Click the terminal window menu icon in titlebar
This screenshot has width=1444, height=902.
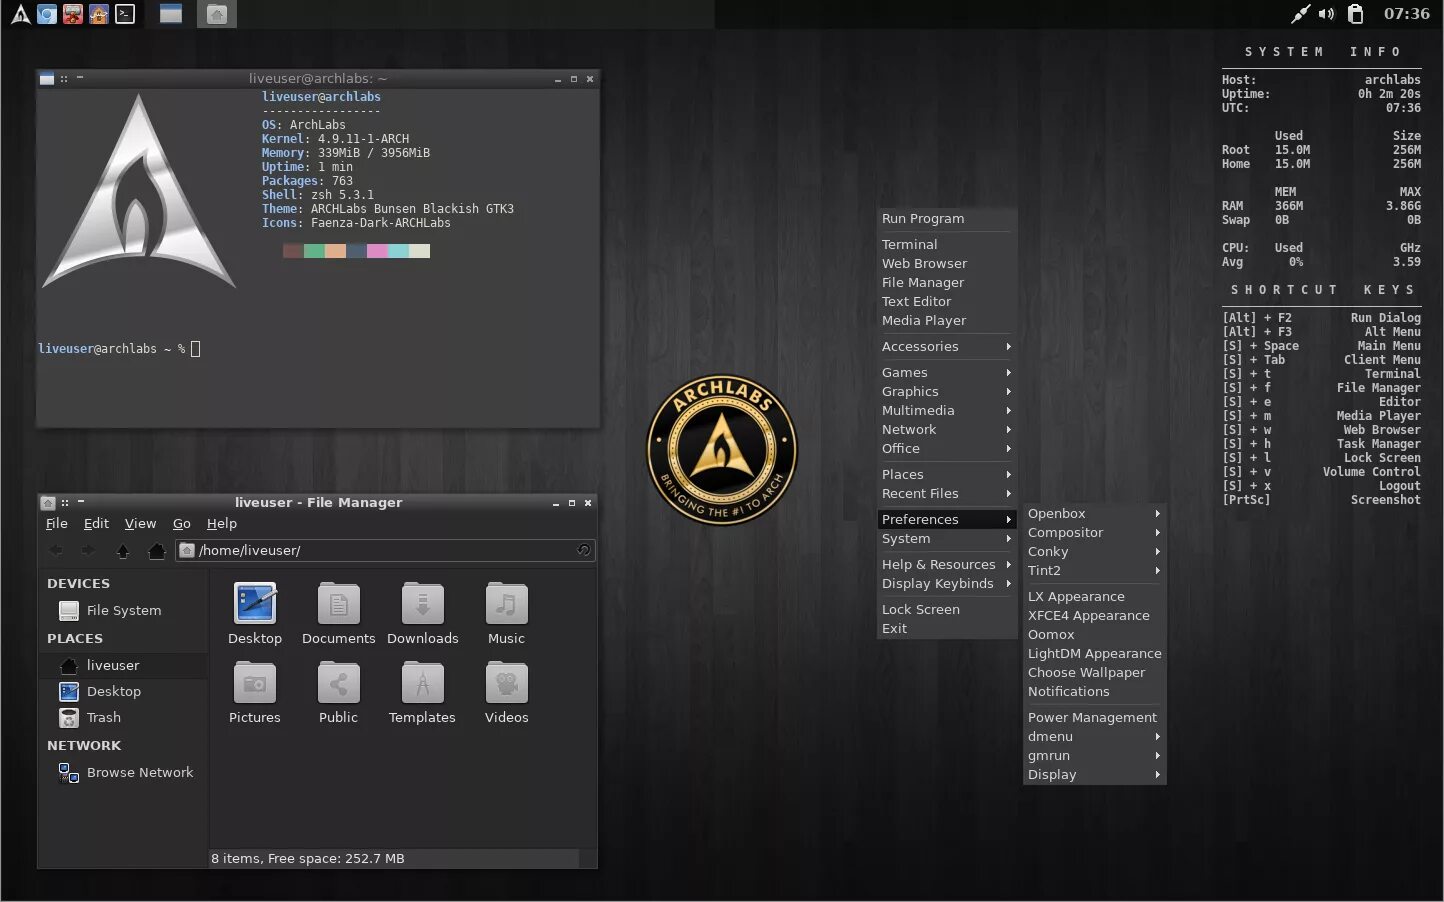pyautogui.click(x=46, y=78)
